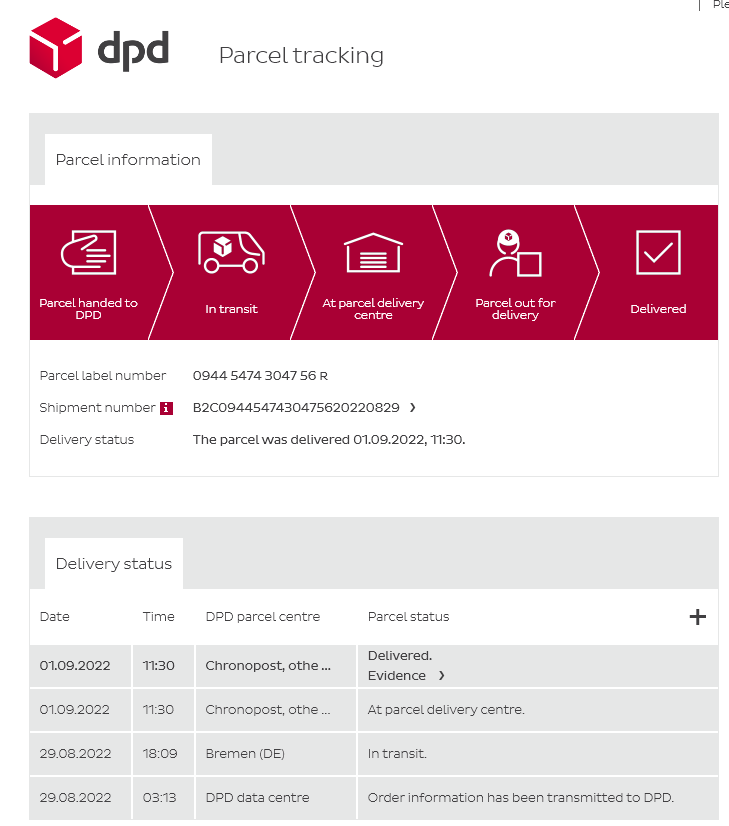Click the Parcel handed to DPD icon
The height and width of the screenshot is (826, 729).
(x=89, y=253)
